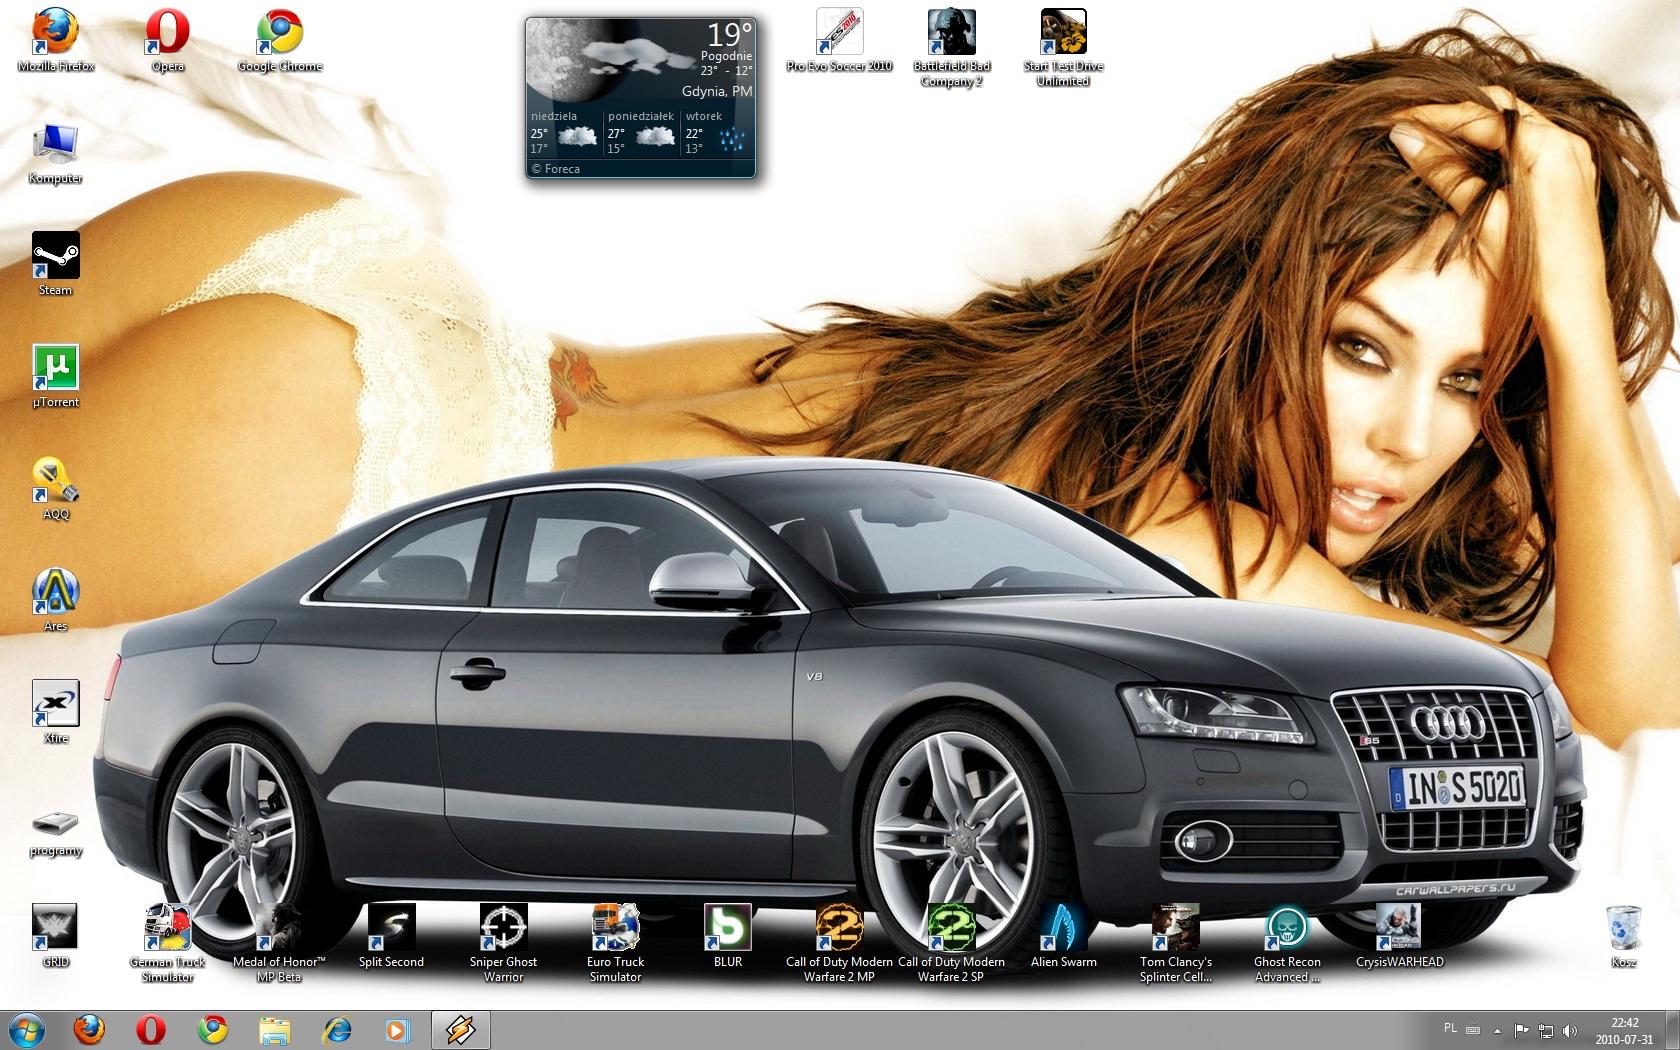The image size is (1680, 1050).
Task: Select Call of Duty Modern Warfare 2 SP
Action: click(951, 944)
